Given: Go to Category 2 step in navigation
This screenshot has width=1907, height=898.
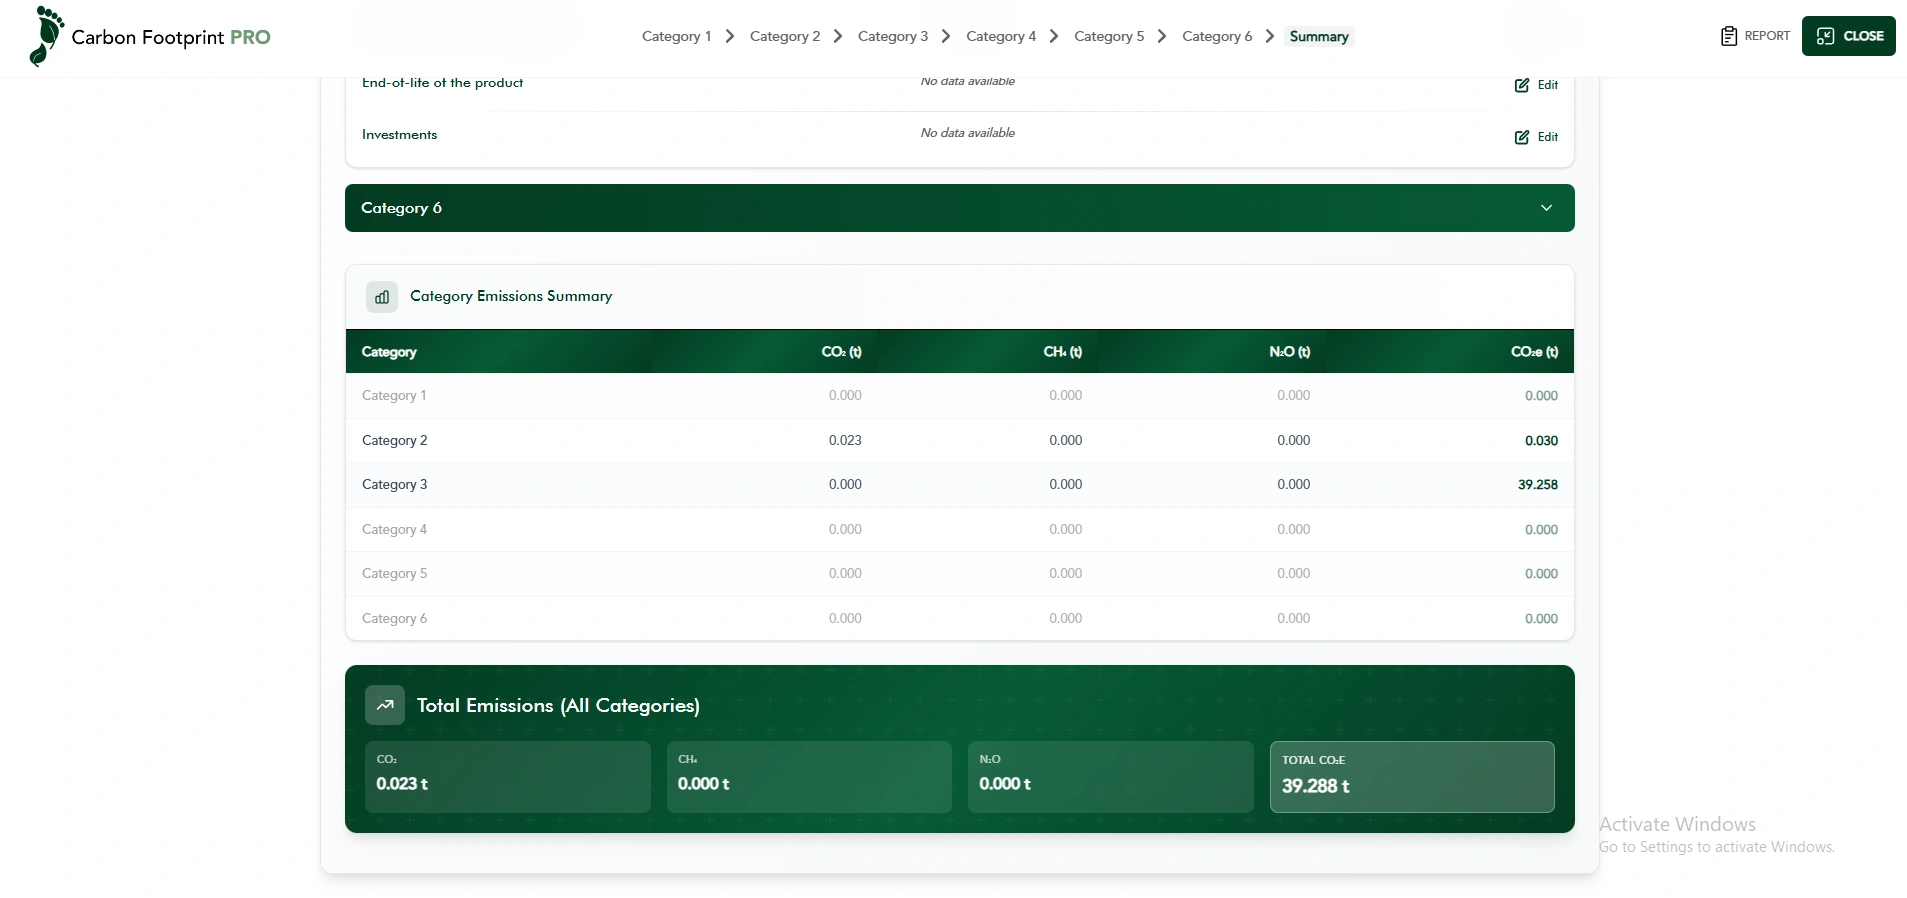Looking at the screenshot, I should pyautogui.click(x=784, y=36).
